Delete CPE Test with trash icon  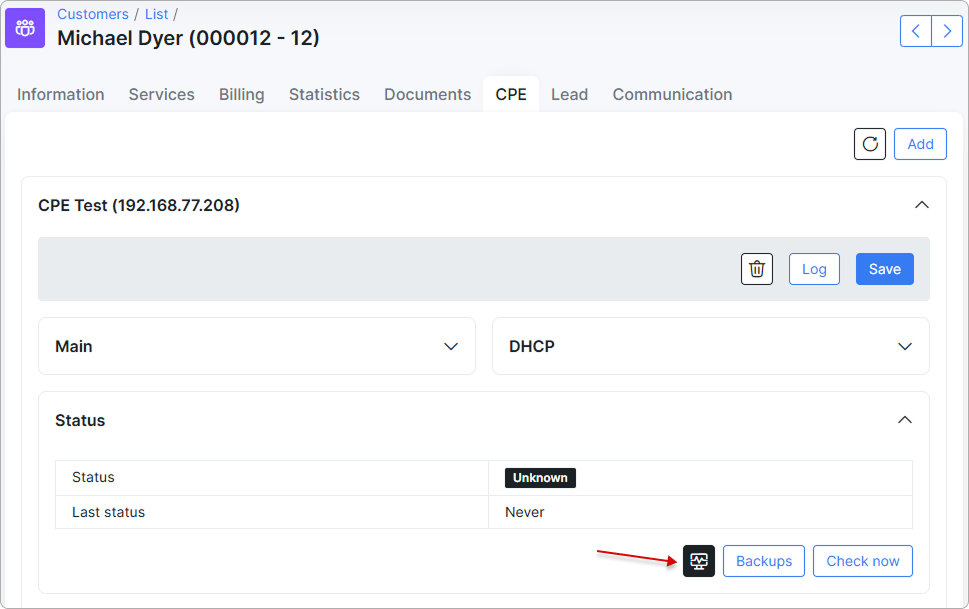756,269
